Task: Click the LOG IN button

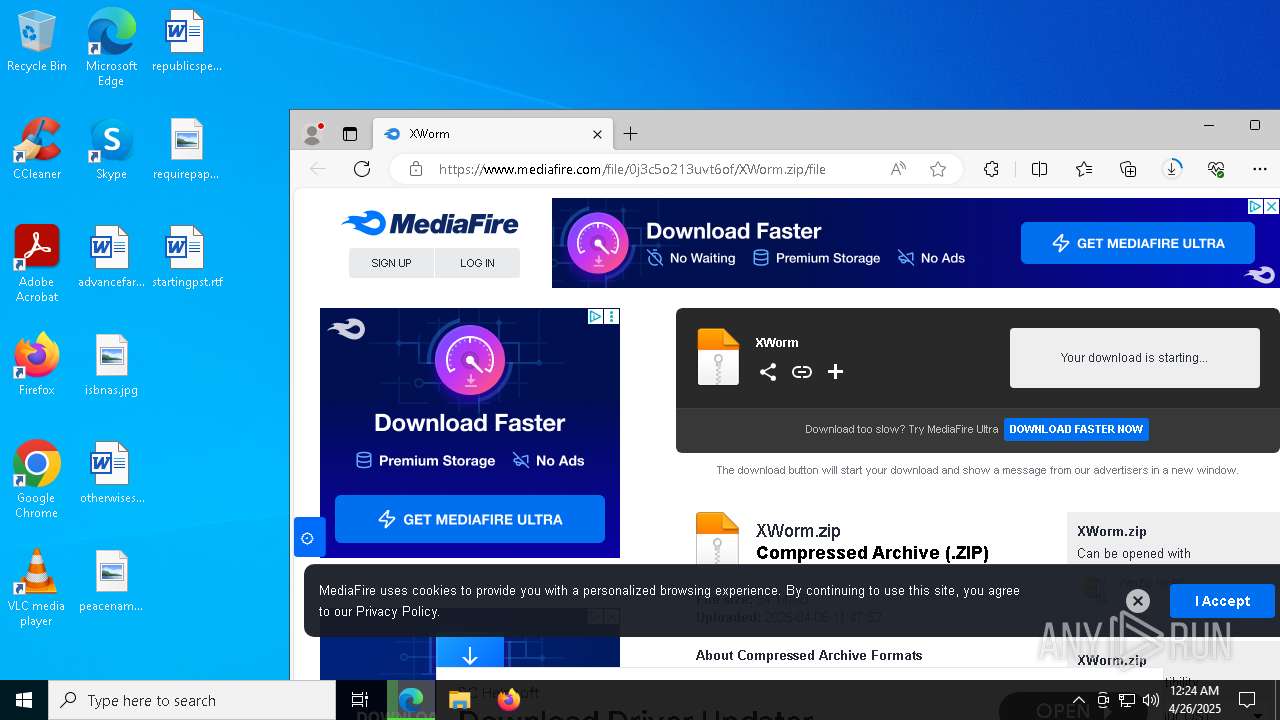Action: (x=477, y=263)
